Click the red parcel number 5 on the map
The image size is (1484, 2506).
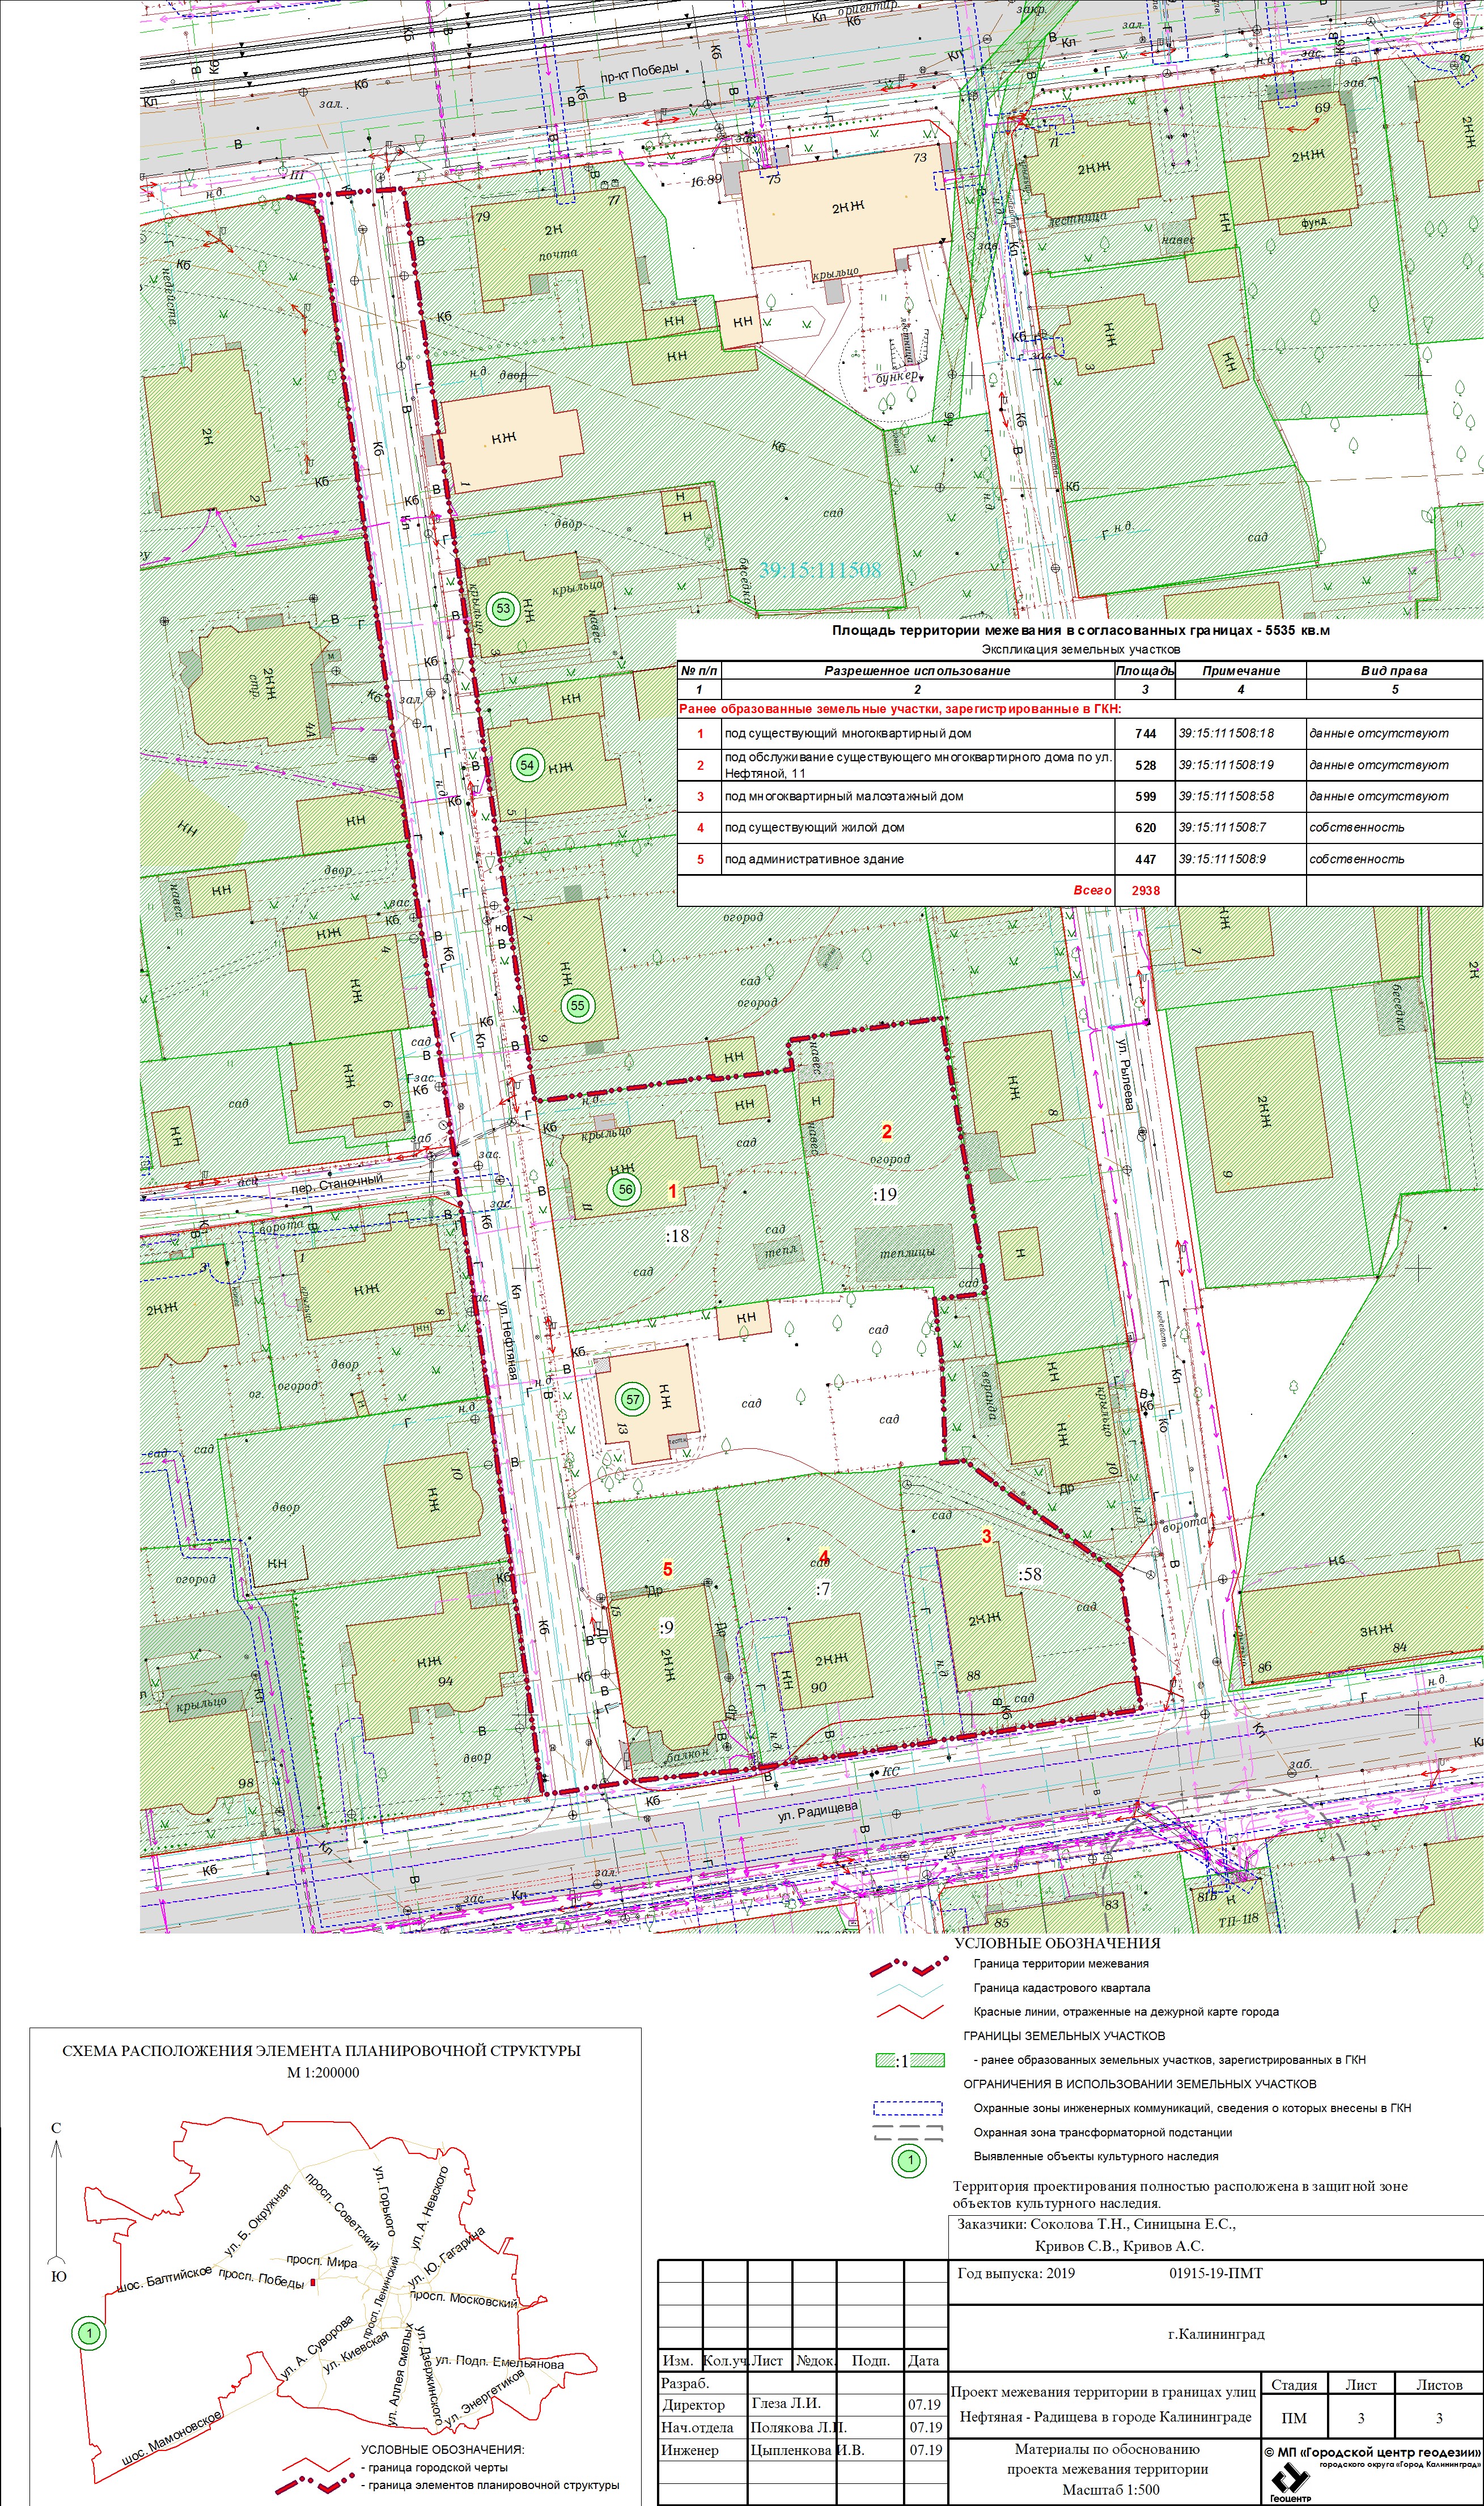click(x=668, y=1570)
